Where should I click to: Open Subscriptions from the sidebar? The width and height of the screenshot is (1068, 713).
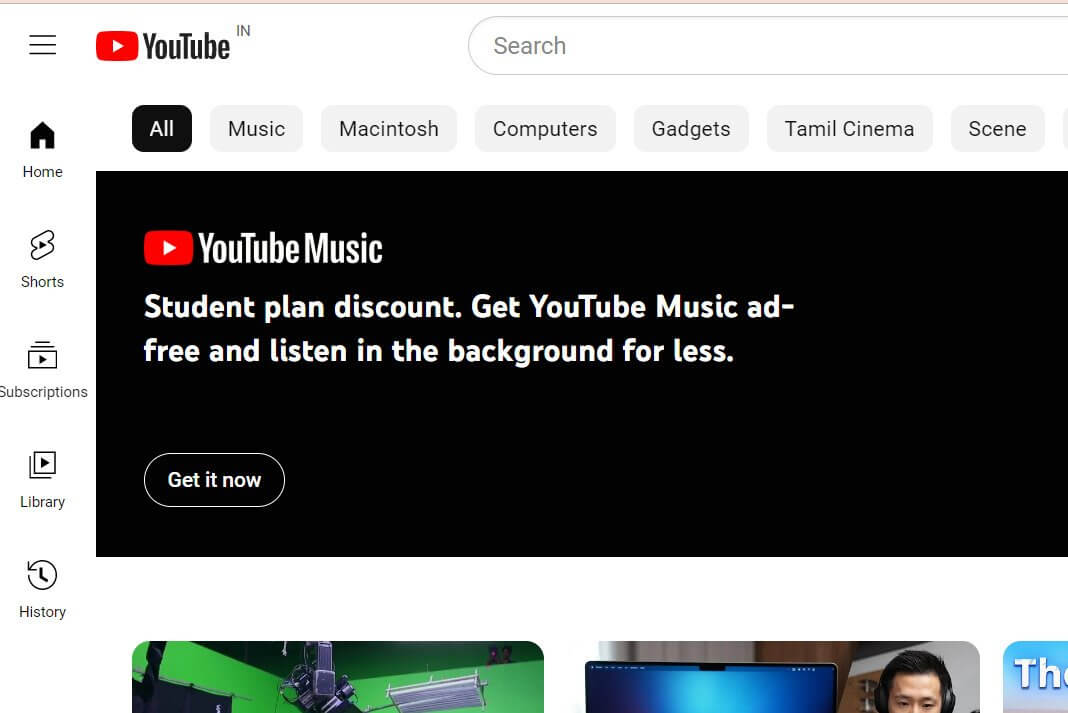(x=42, y=368)
